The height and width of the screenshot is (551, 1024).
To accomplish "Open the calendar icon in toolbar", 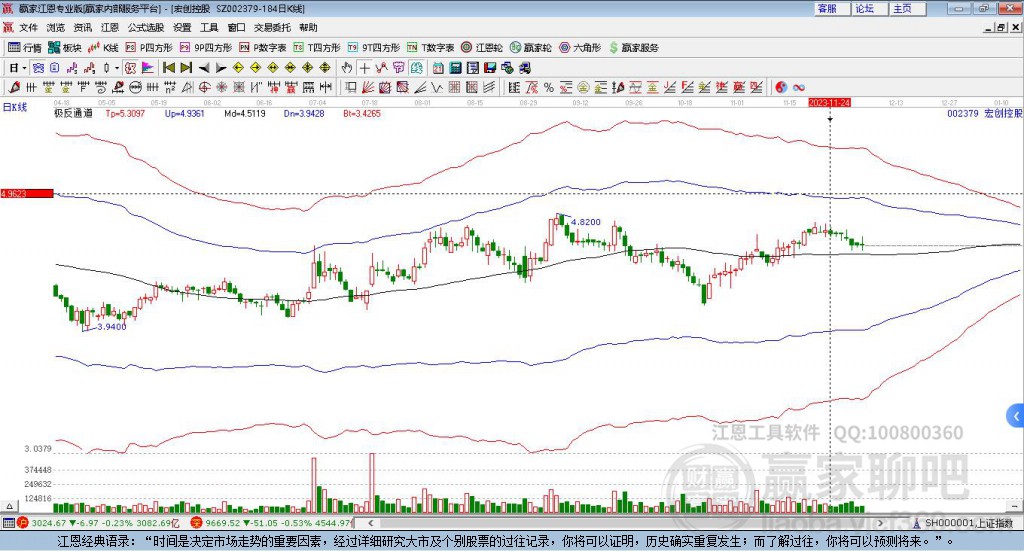I will (x=438, y=68).
